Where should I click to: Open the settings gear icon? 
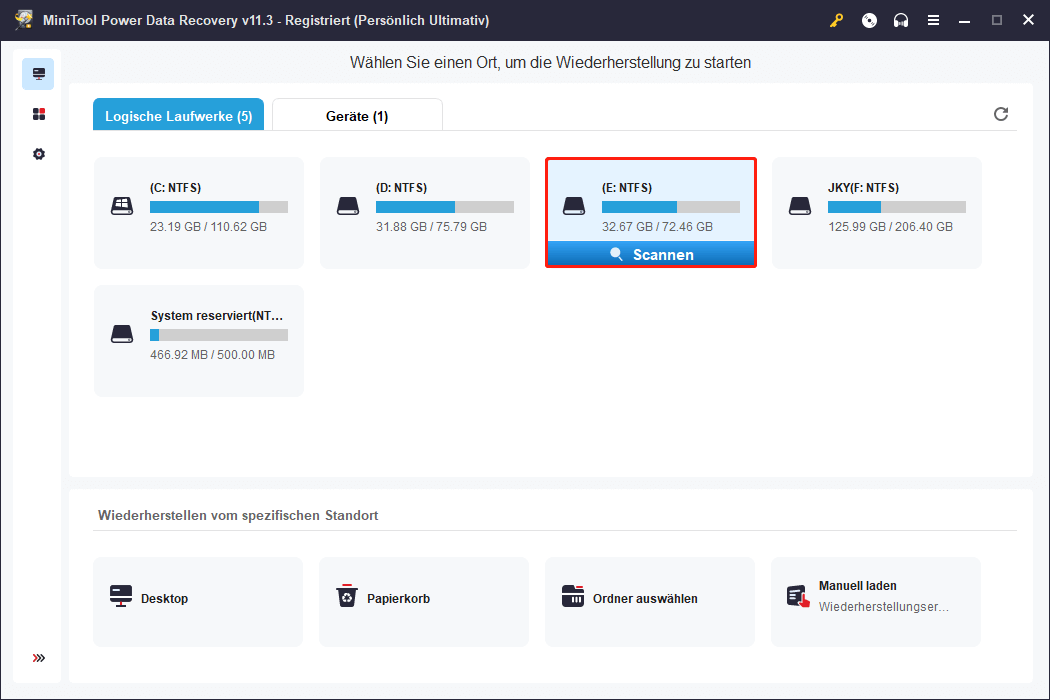pyautogui.click(x=38, y=153)
